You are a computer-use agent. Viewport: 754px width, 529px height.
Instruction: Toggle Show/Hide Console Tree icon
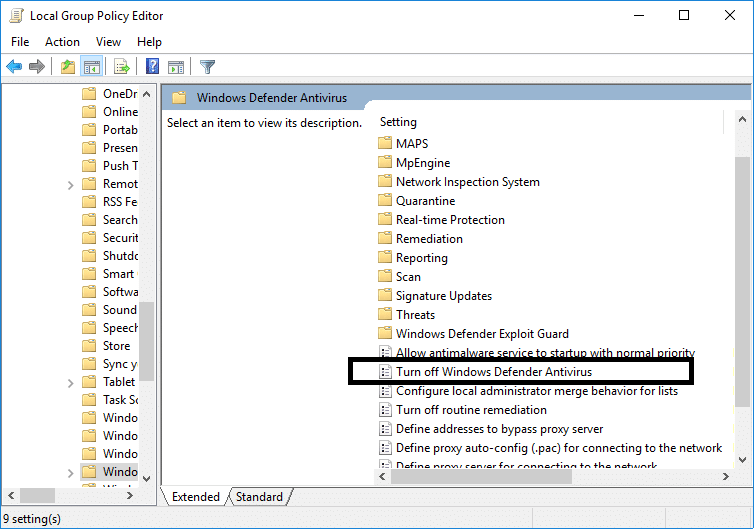point(91,67)
